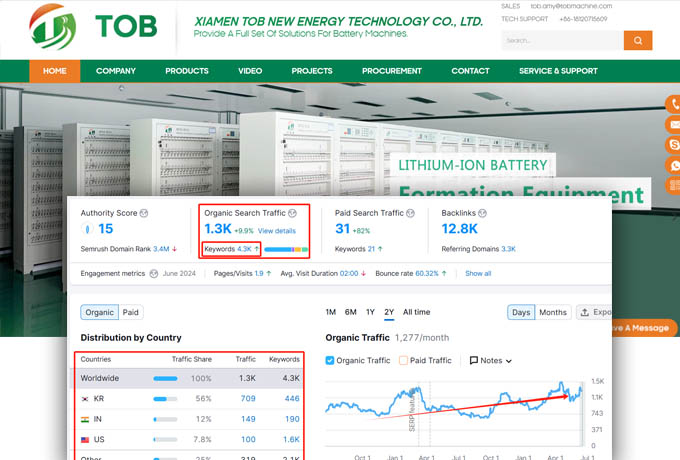680x460 pixels.
Task: Click the View details link
Action: 277,231
